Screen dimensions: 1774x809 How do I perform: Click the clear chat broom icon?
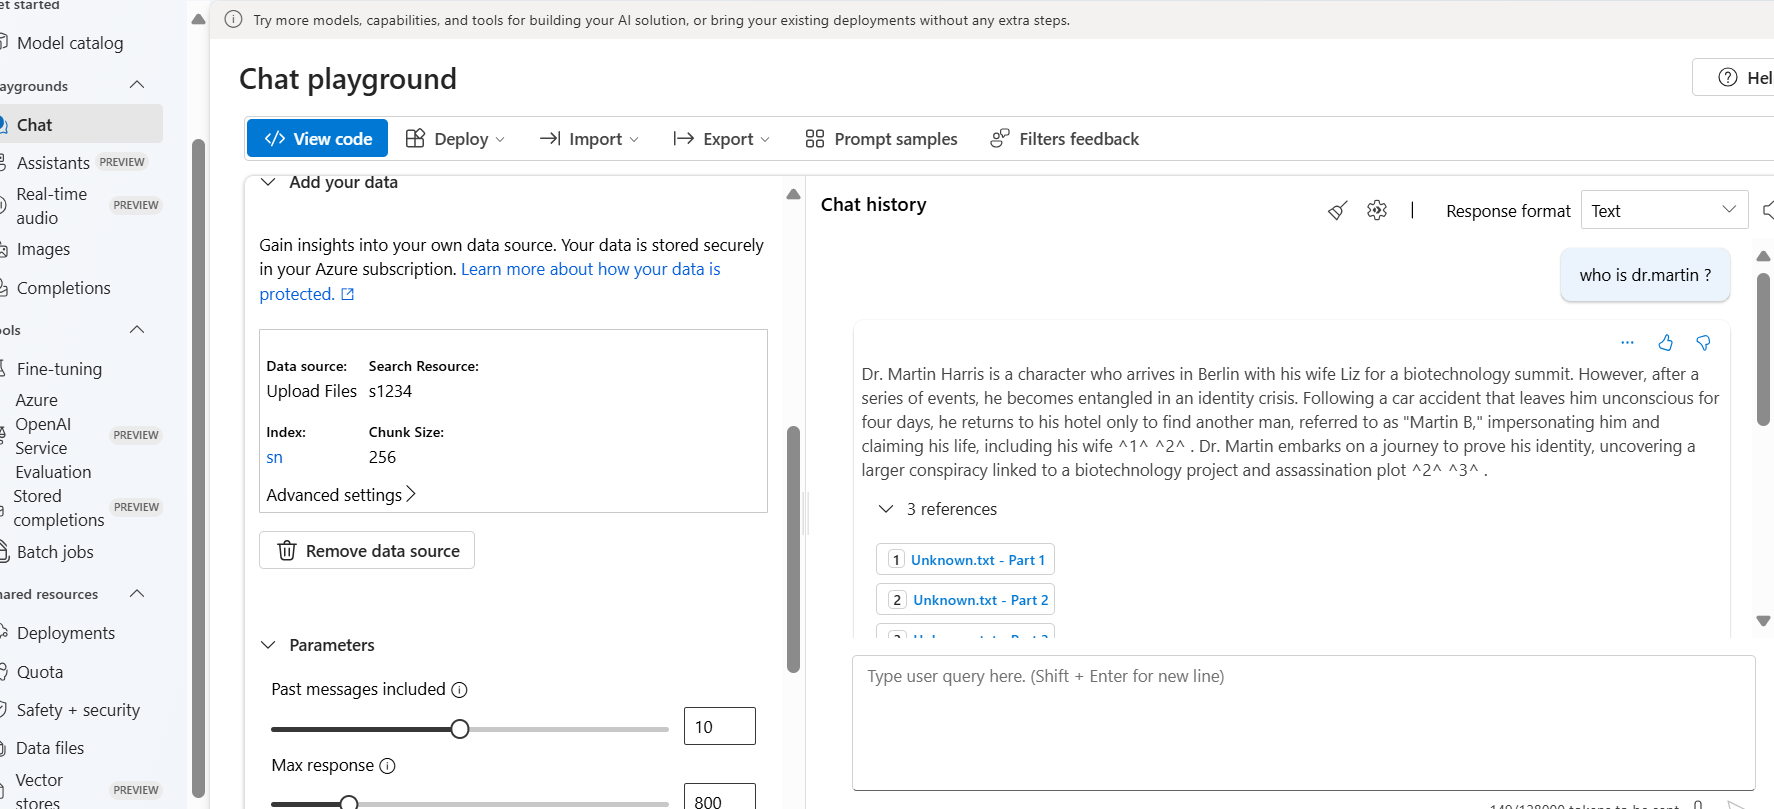pyautogui.click(x=1337, y=211)
